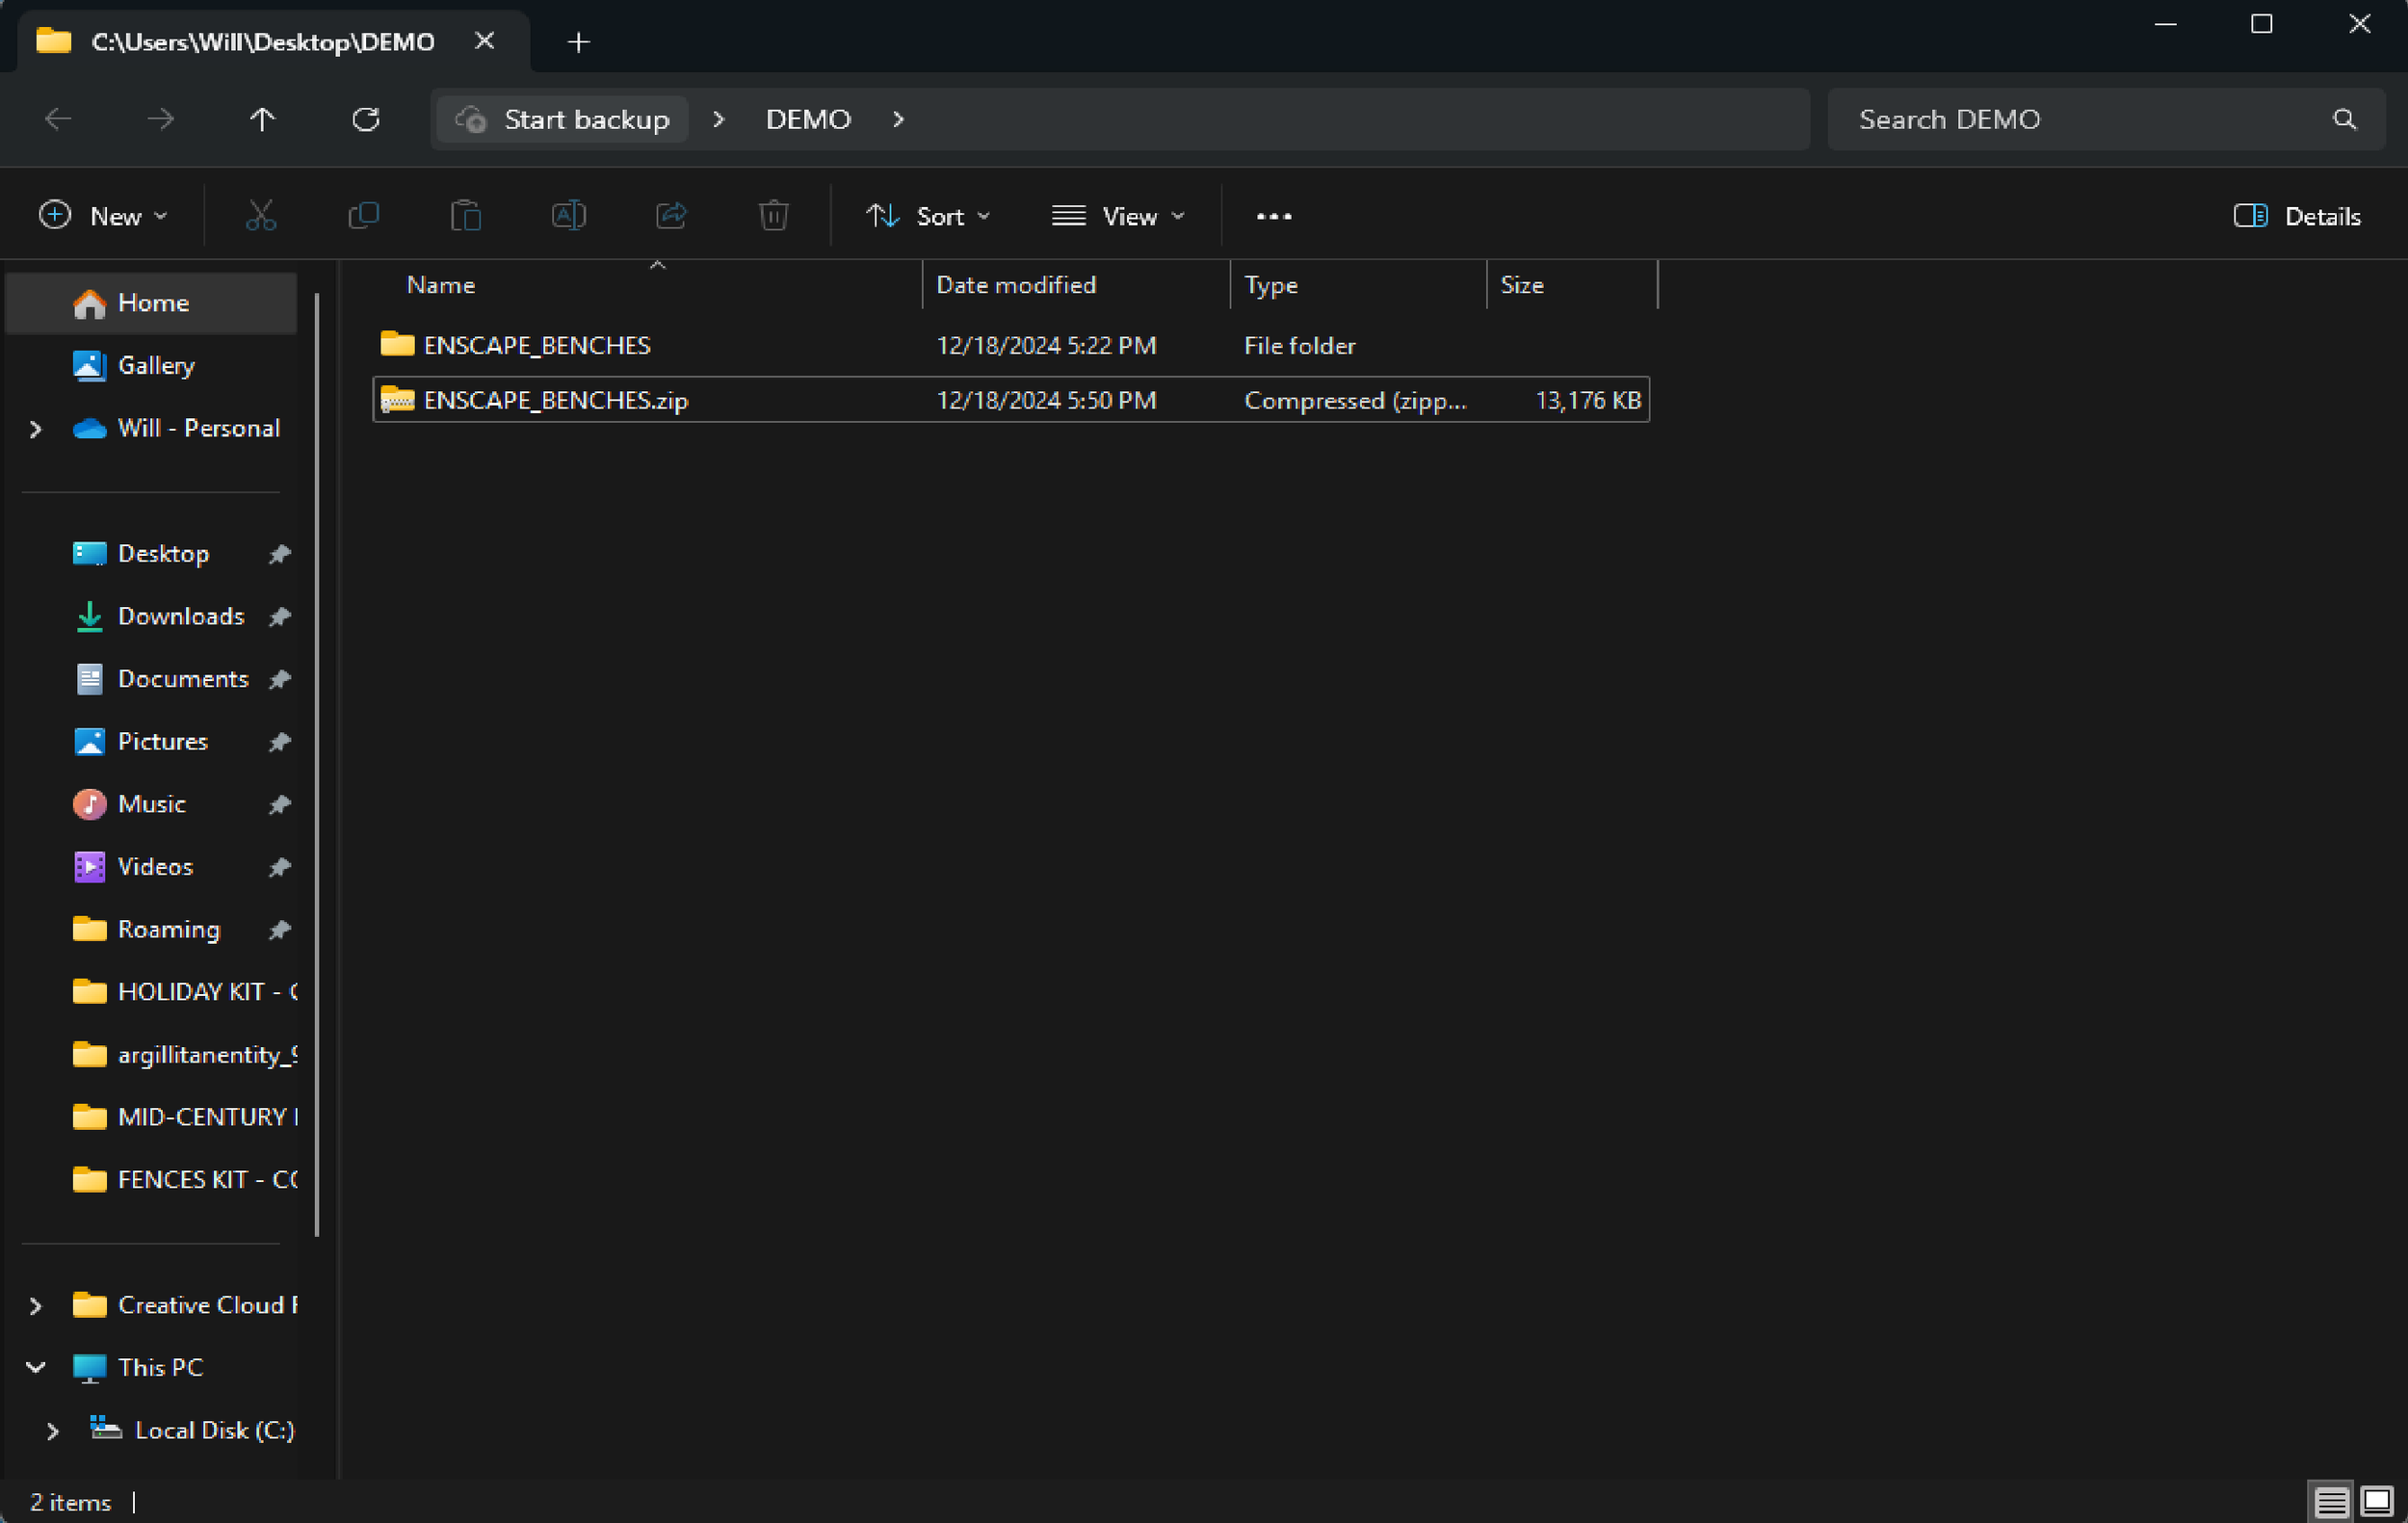
Task: Click the Cut scissors icon in toolbar
Action: pos(261,216)
